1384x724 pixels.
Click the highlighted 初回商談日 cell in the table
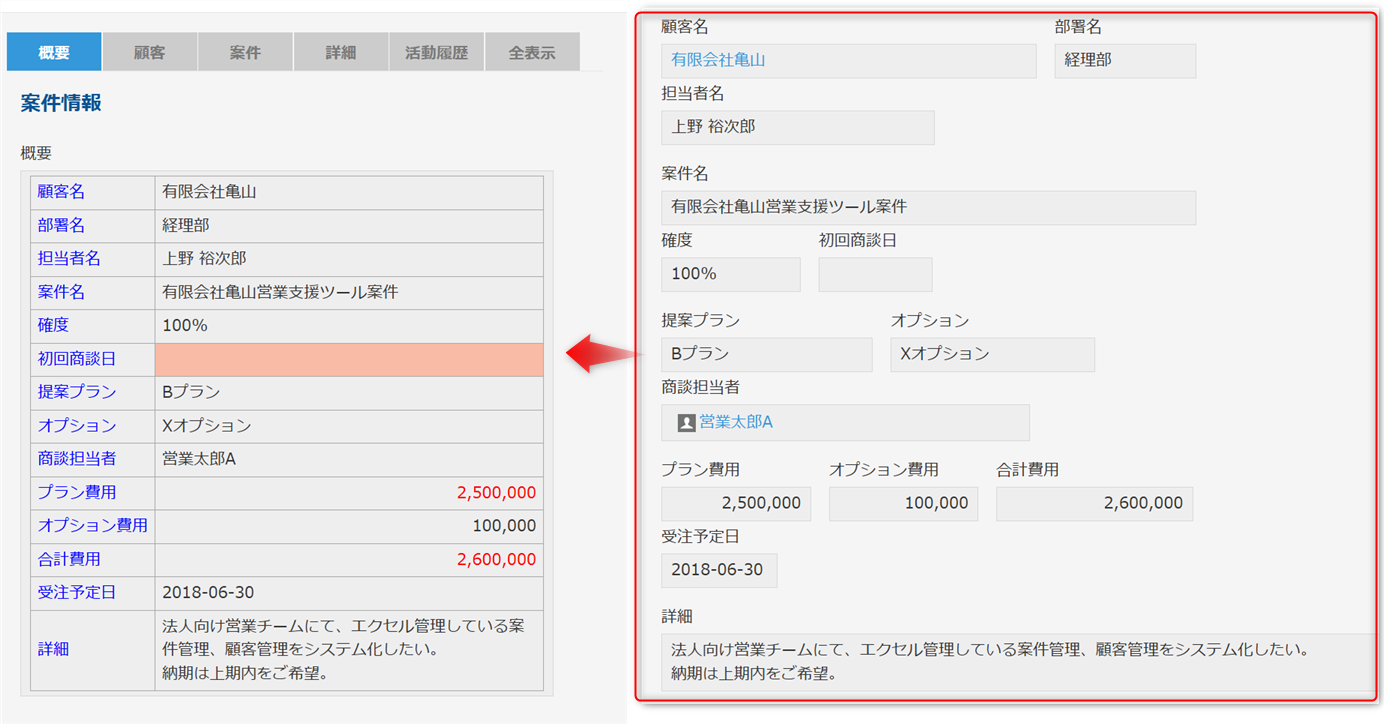click(x=349, y=359)
